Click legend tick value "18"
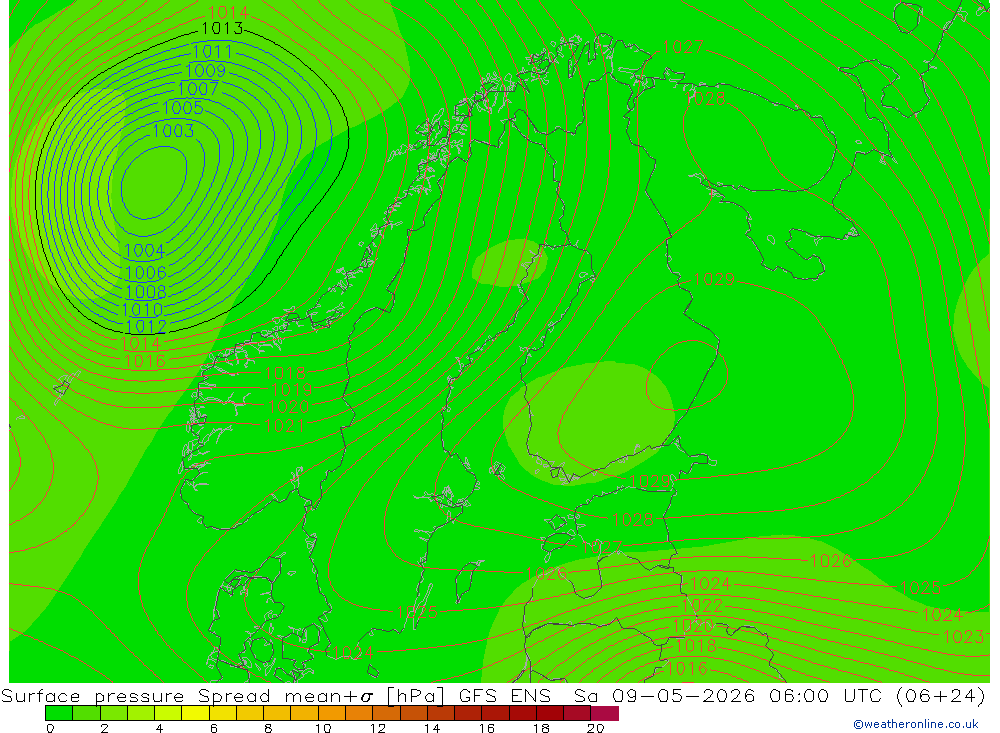This screenshot has width=1000, height=733. pyautogui.click(x=541, y=728)
